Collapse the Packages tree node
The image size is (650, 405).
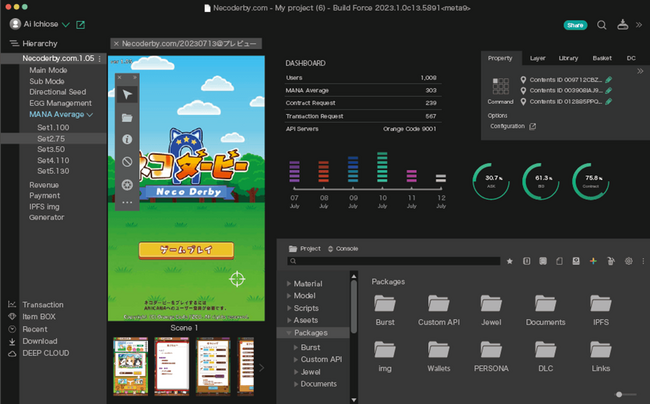(289, 332)
